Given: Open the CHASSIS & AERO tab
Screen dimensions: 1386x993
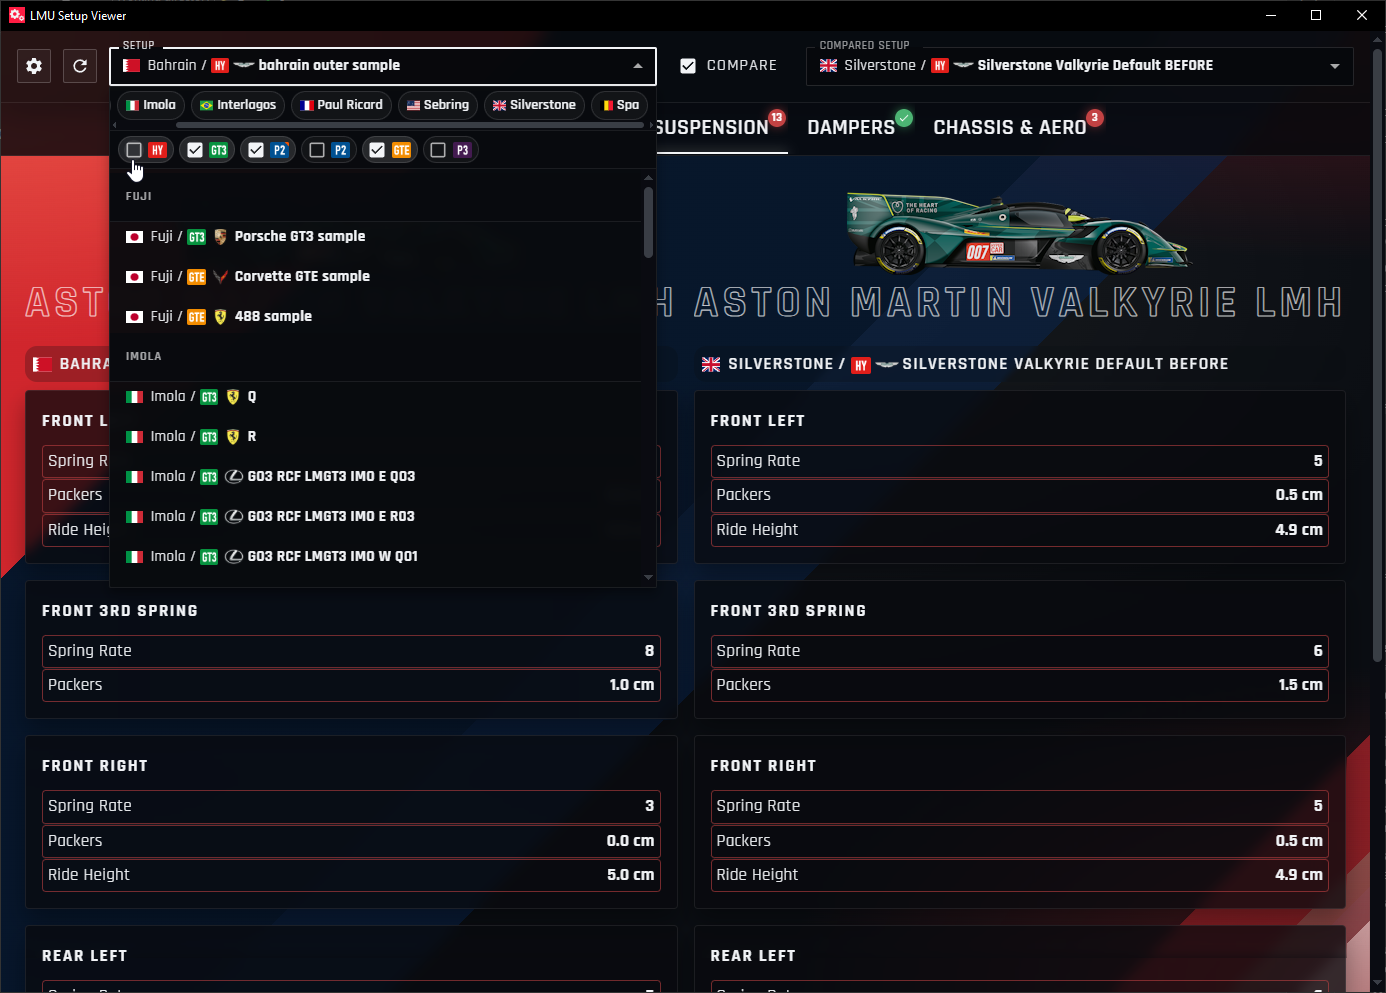Looking at the screenshot, I should pyautogui.click(x=1009, y=127).
